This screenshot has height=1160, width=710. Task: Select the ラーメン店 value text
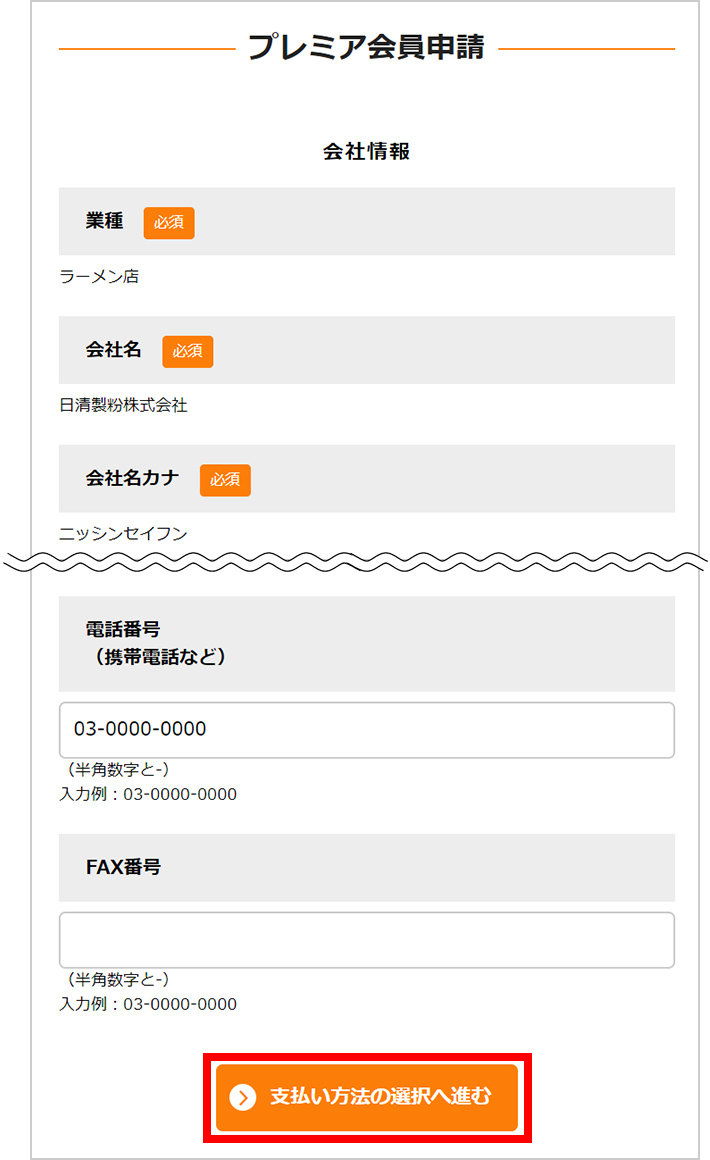(x=99, y=277)
